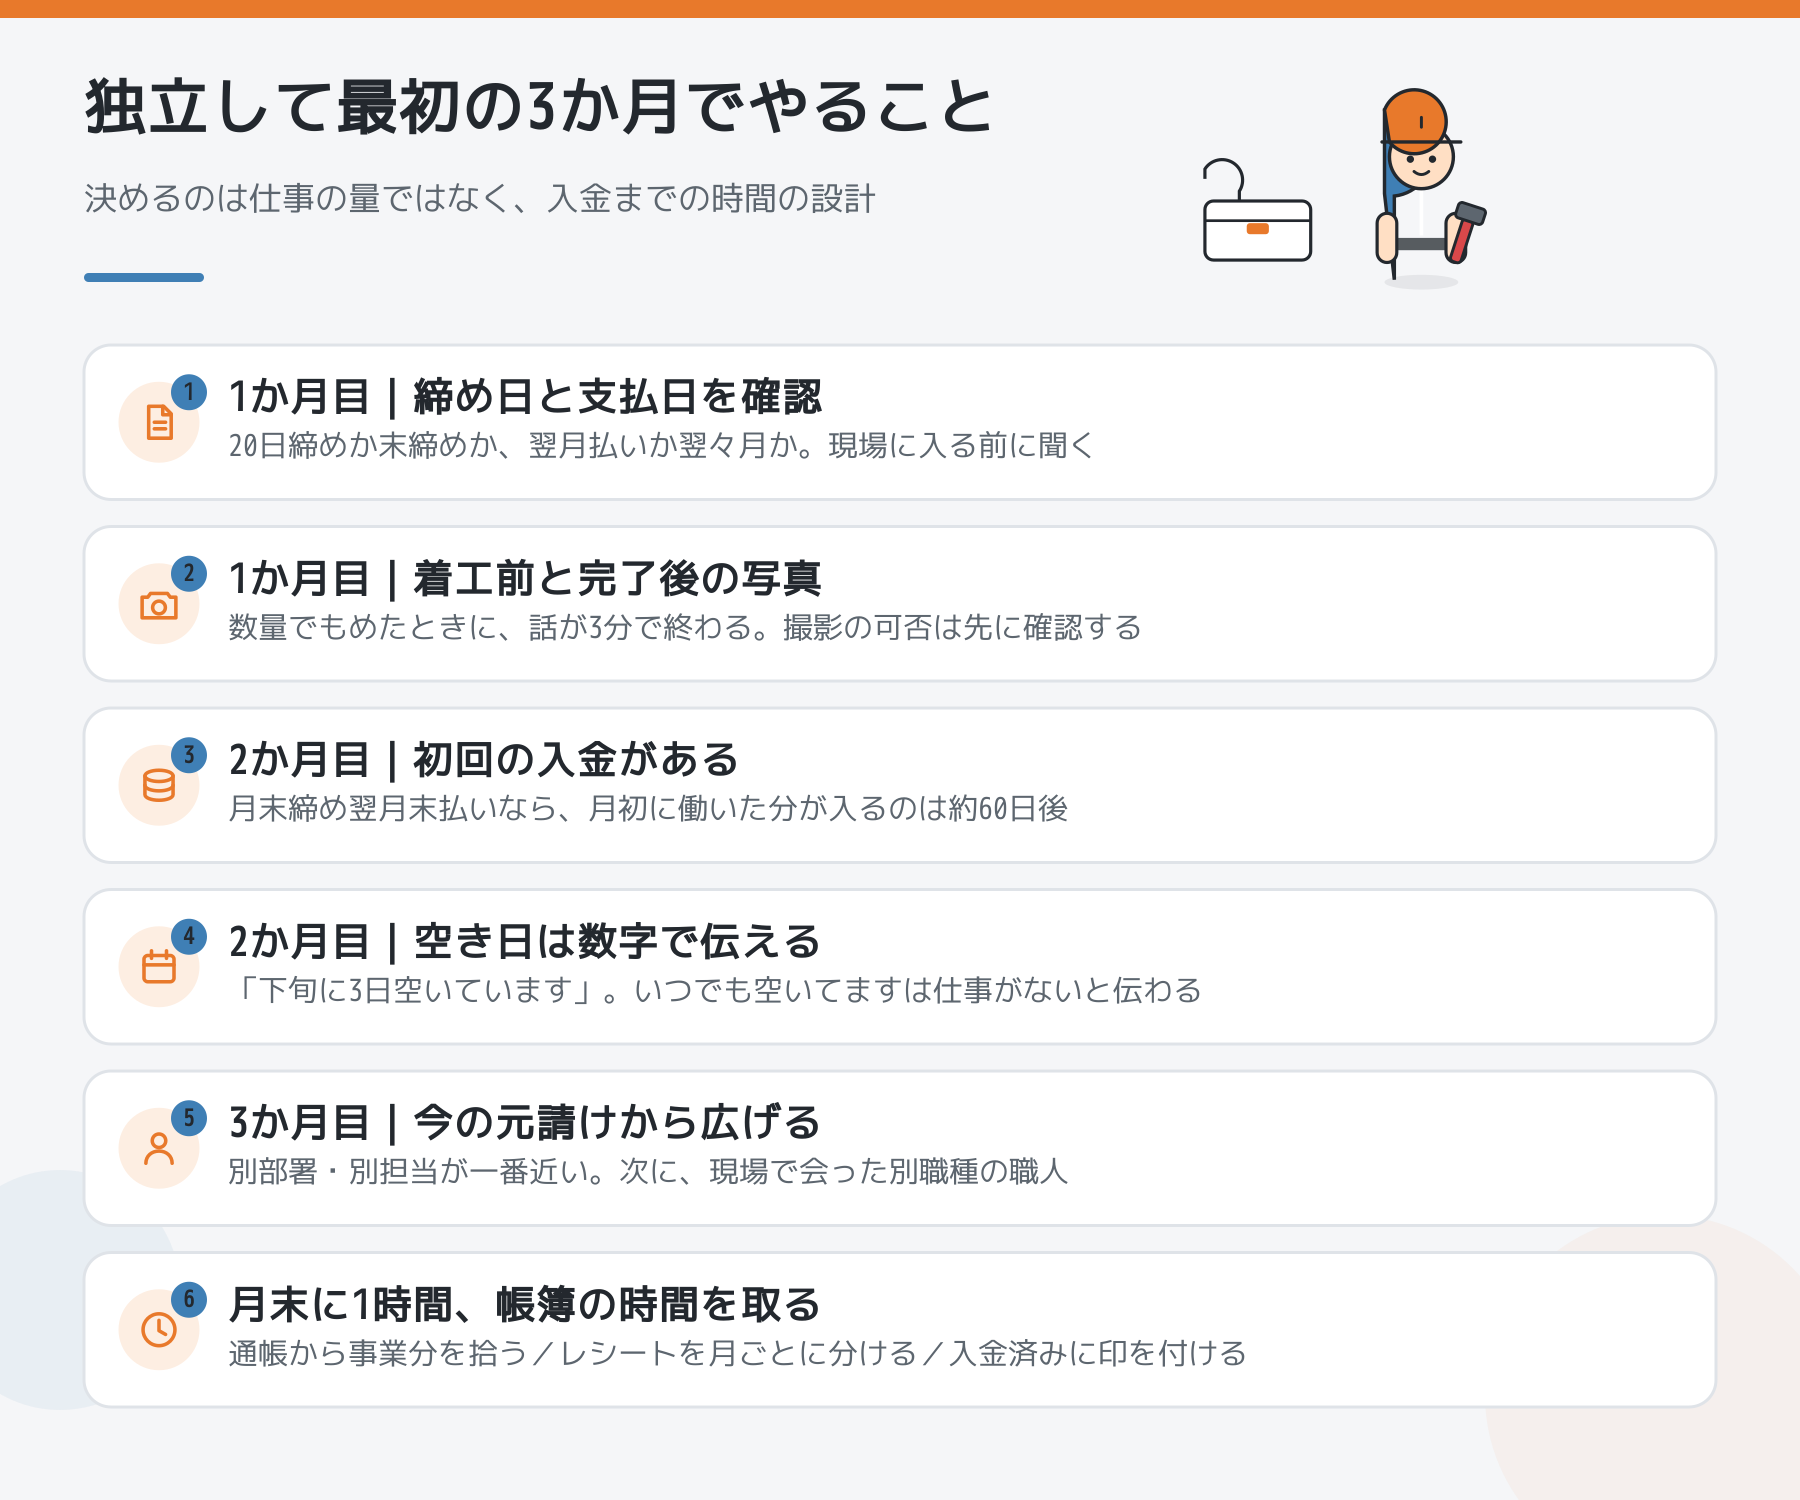
Task: Click heading 3か月目｜今の元請けから広げる
Action: pyautogui.click(x=525, y=1123)
